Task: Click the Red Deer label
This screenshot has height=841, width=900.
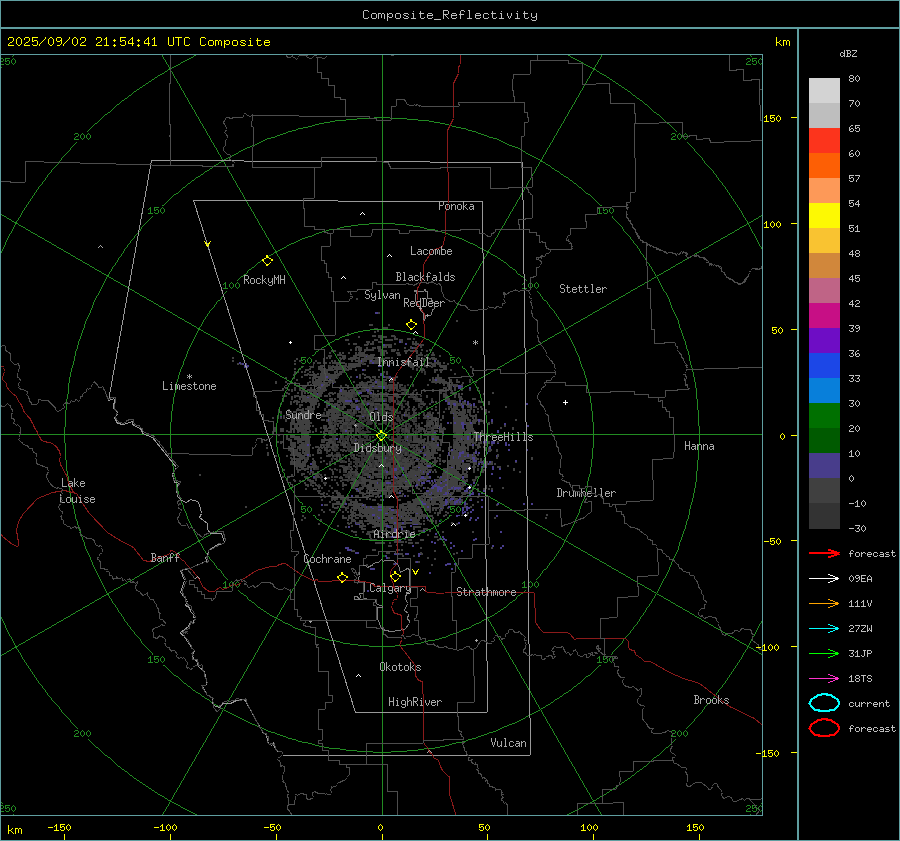Action: point(424,303)
